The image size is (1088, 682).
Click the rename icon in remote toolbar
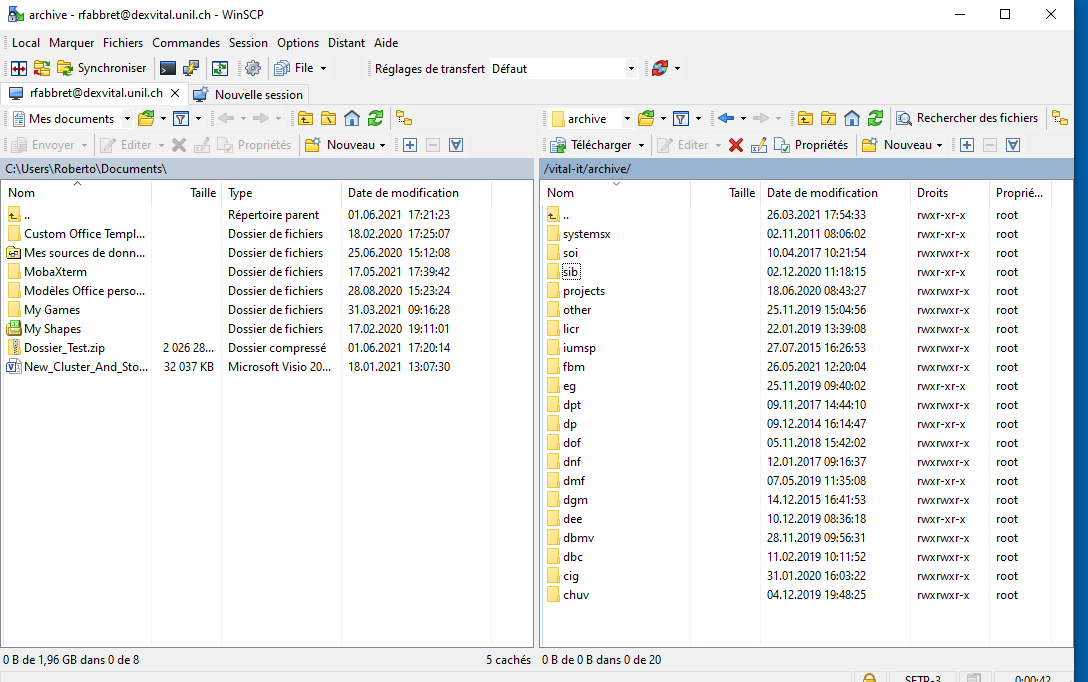(759, 145)
